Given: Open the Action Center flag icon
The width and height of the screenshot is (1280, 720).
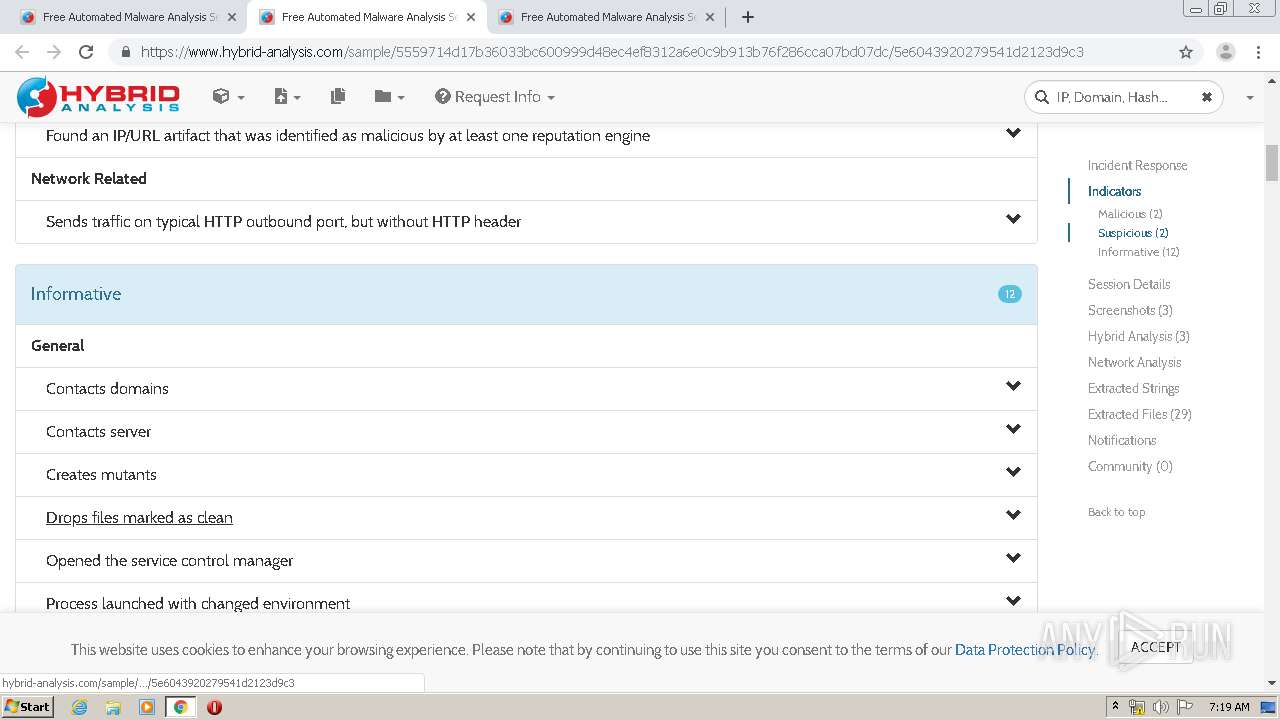Looking at the screenshot, I should pos(1183,707).
